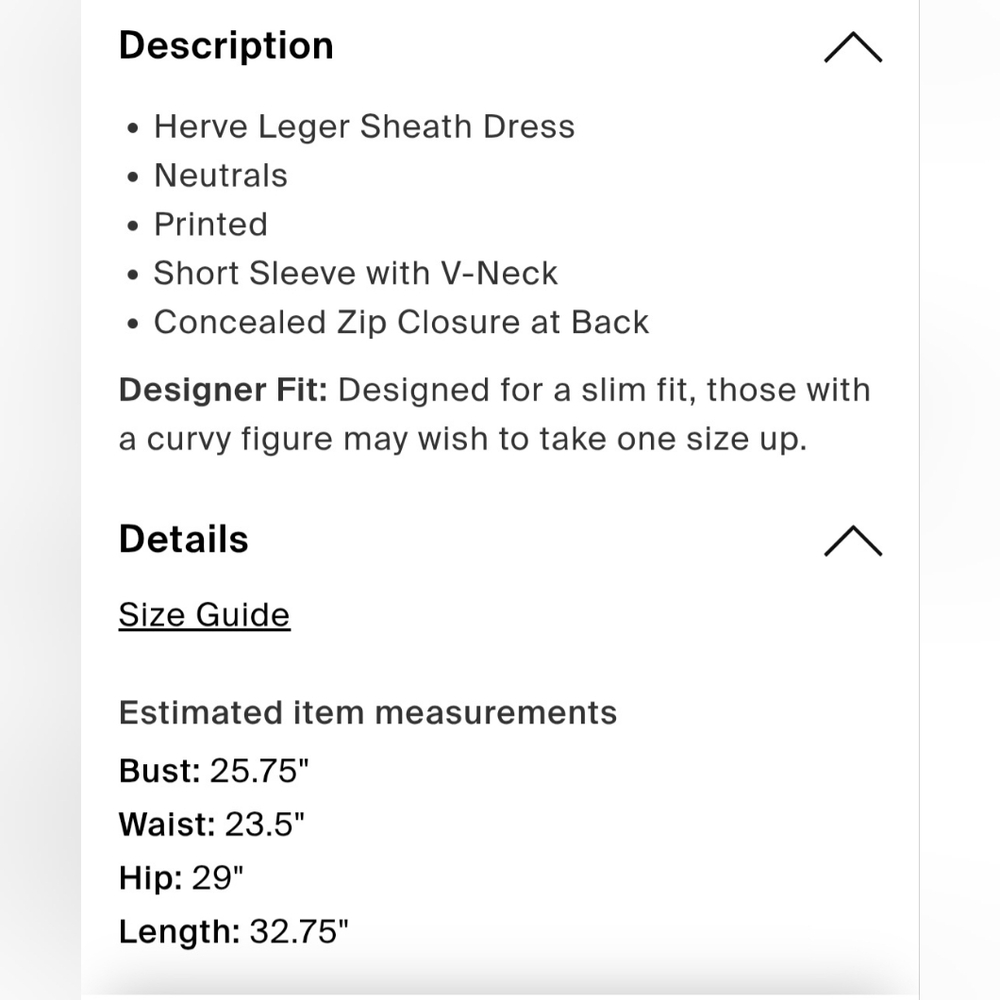Image resolution: width=1000 pixels, height=1000 pixels.
Task: Click the Short Sleeve with V-Neck line
Action: [x=356, y=274]
